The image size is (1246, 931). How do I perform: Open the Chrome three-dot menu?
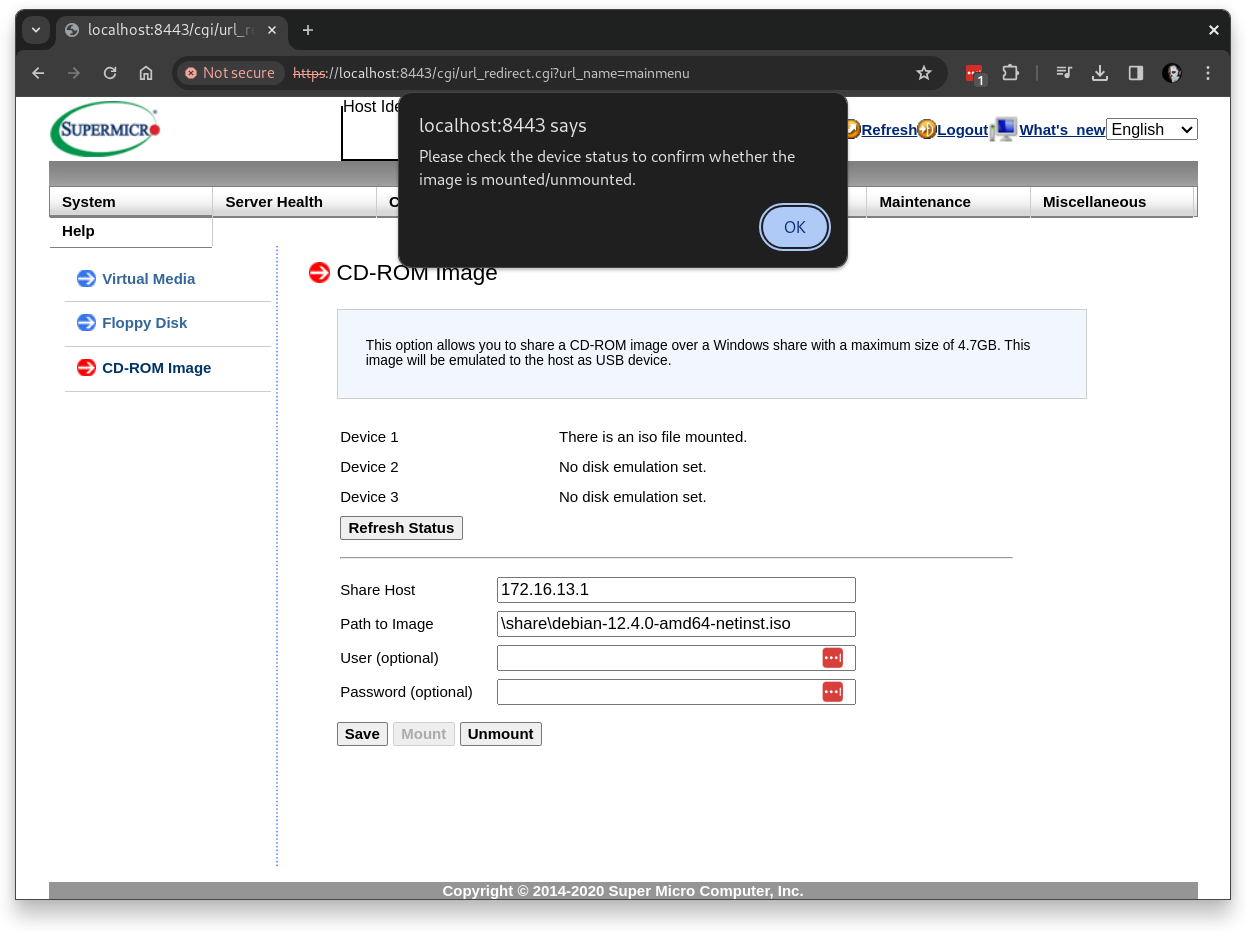pyautogui.click(x=1208, y=73)
